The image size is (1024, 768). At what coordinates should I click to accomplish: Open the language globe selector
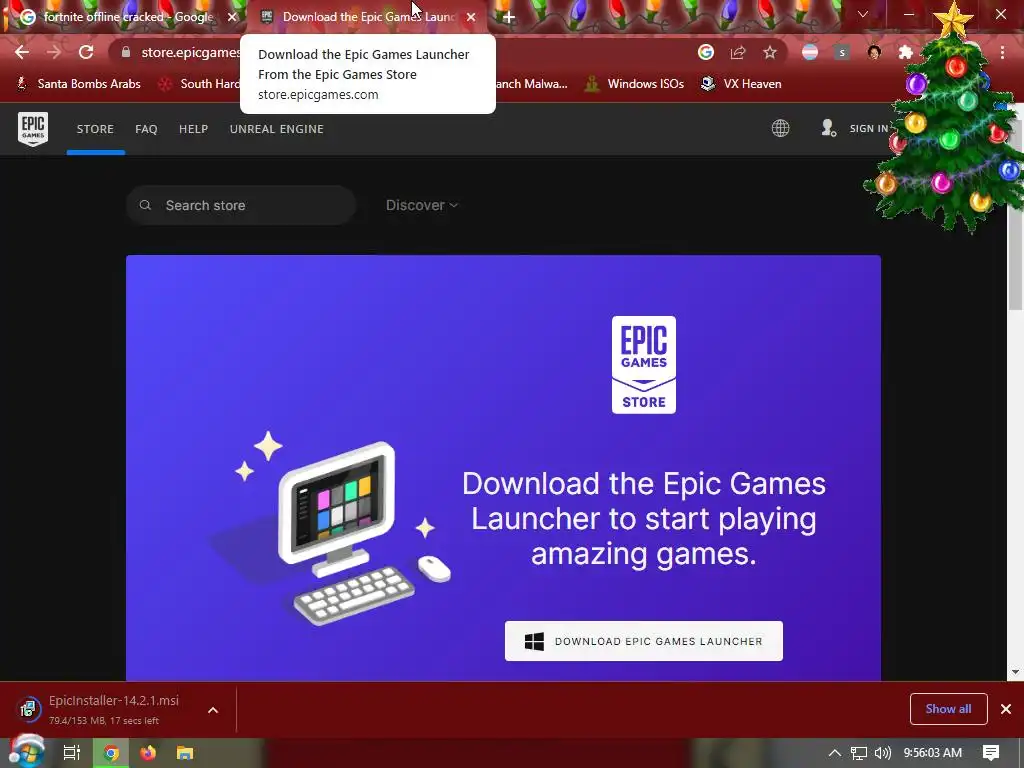click(780, 128)
